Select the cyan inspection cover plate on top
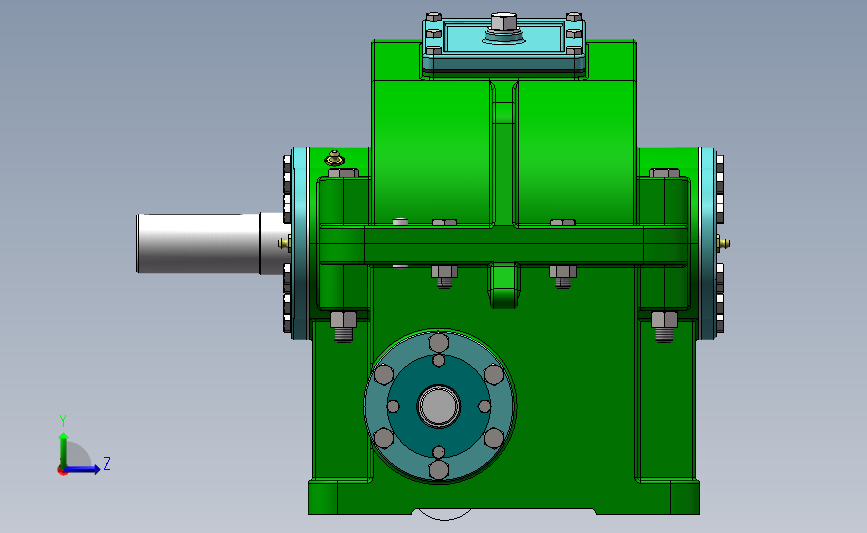The width and height of the screenshot is (867, 533). pyautogui.click(x=504, y=44)
